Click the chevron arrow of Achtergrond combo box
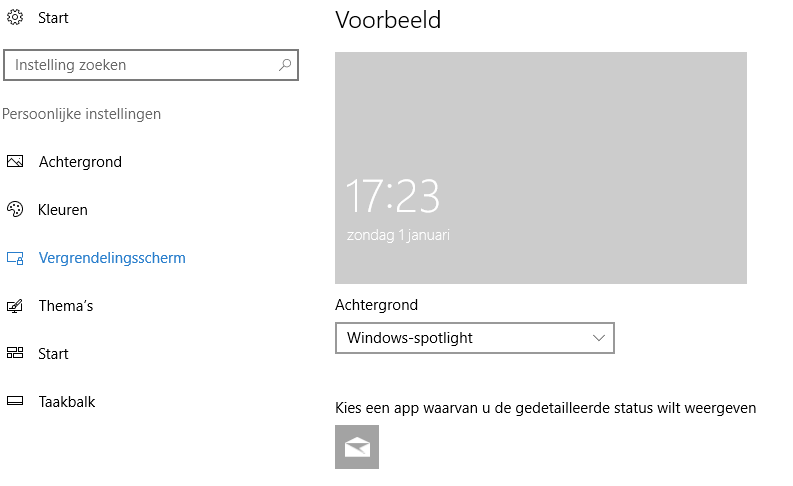 599,338
